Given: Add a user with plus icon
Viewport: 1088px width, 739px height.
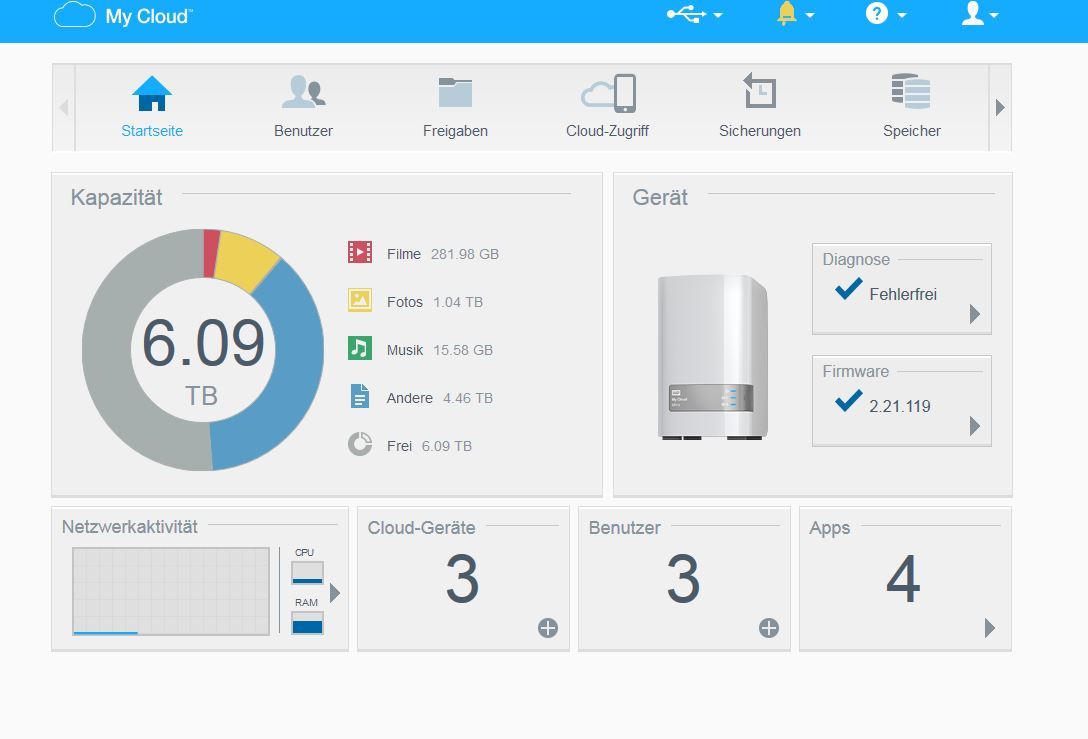Looking at the screenshot, I should point(768,628).
